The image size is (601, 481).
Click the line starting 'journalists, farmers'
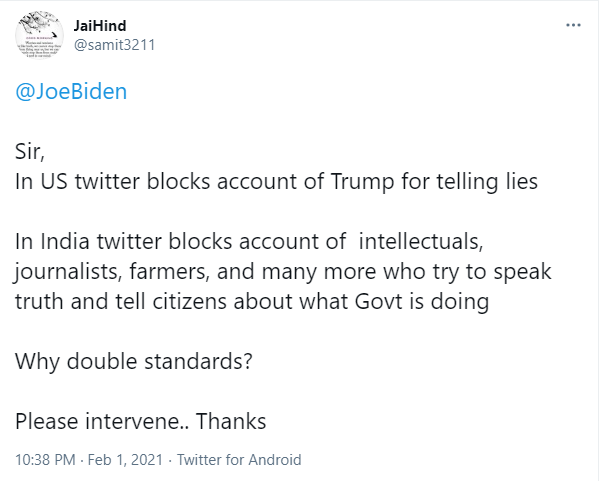283,272
